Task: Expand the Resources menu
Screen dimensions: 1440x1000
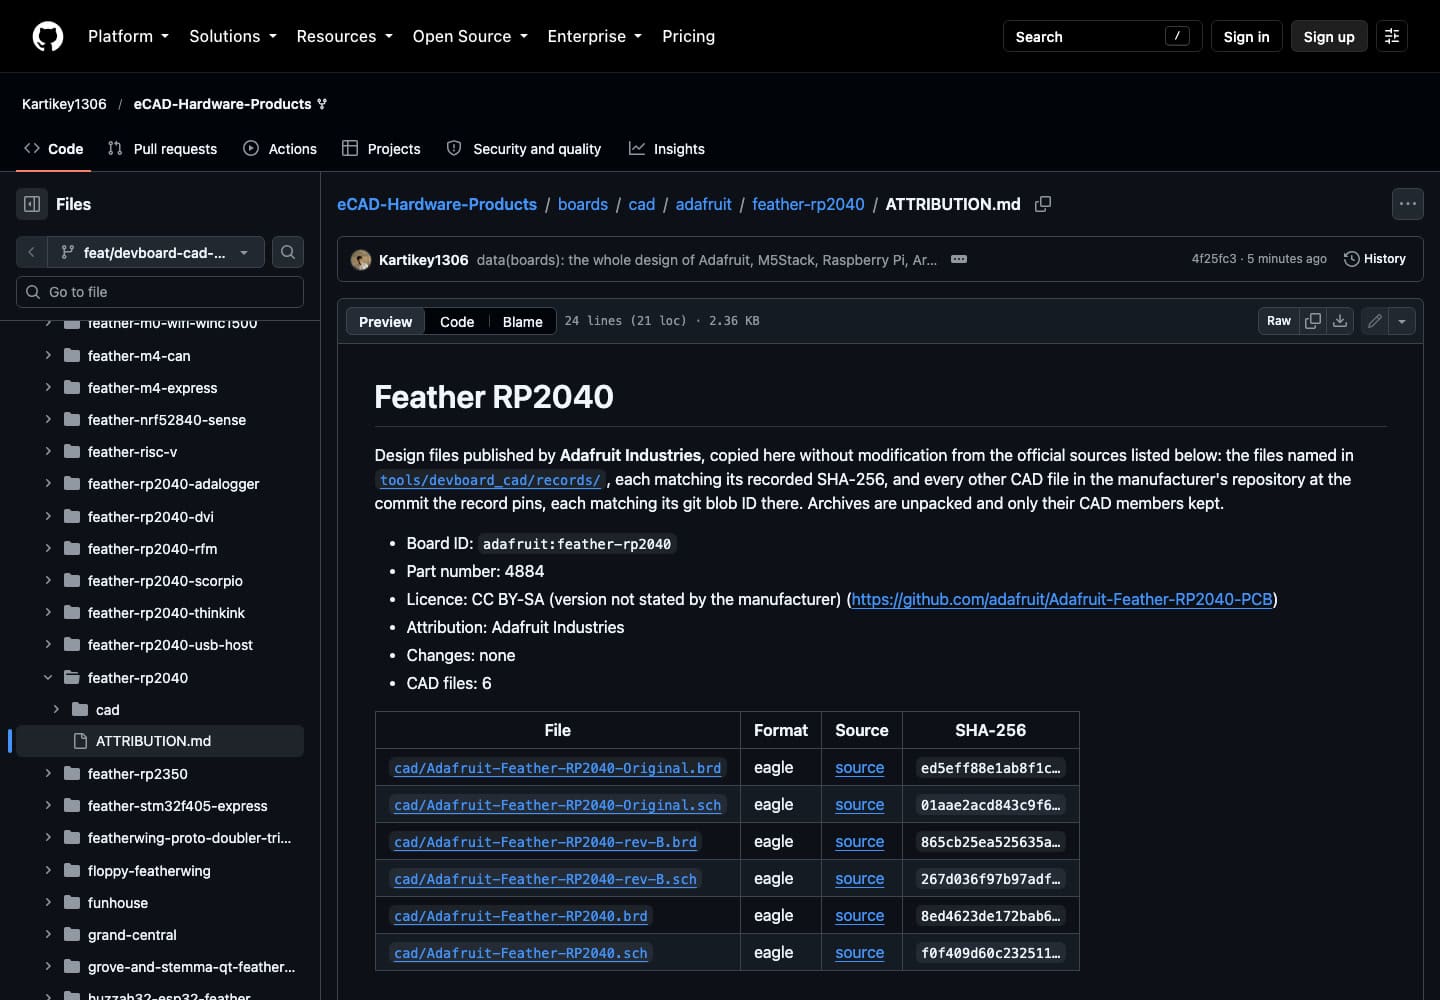Action: [x=344, y=36]
